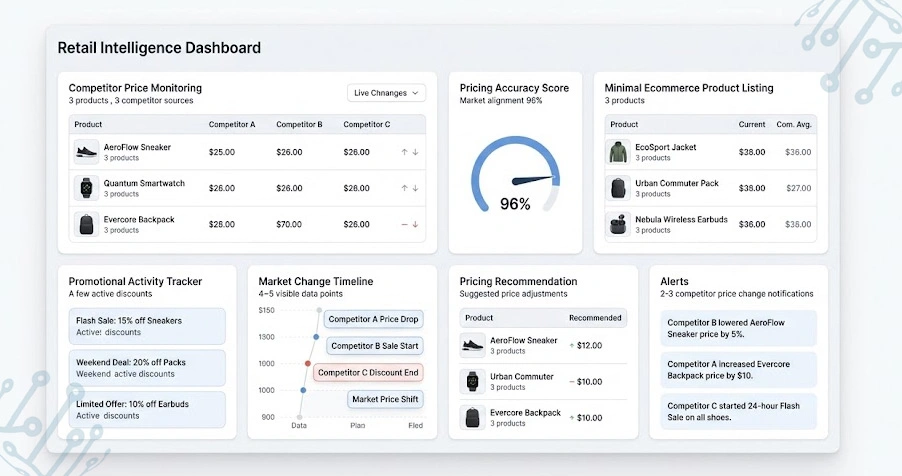The height and width of the screenshot is (476, 902).
Task: Open alert about Competitor B lowering AeroFlow price
Action: [x=739, y=328]
